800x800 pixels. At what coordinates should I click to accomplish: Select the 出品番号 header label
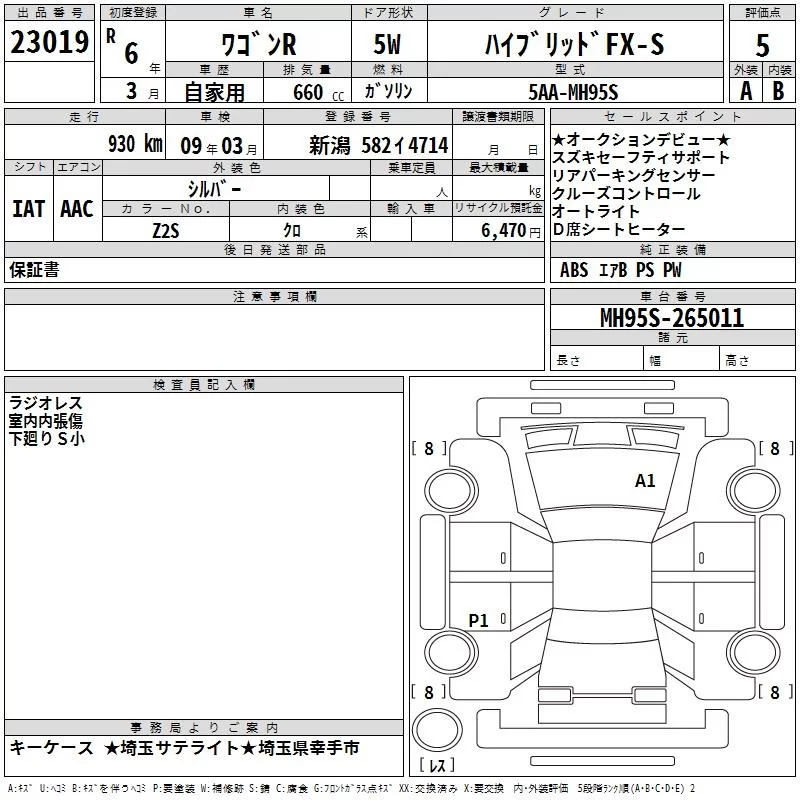49,13
